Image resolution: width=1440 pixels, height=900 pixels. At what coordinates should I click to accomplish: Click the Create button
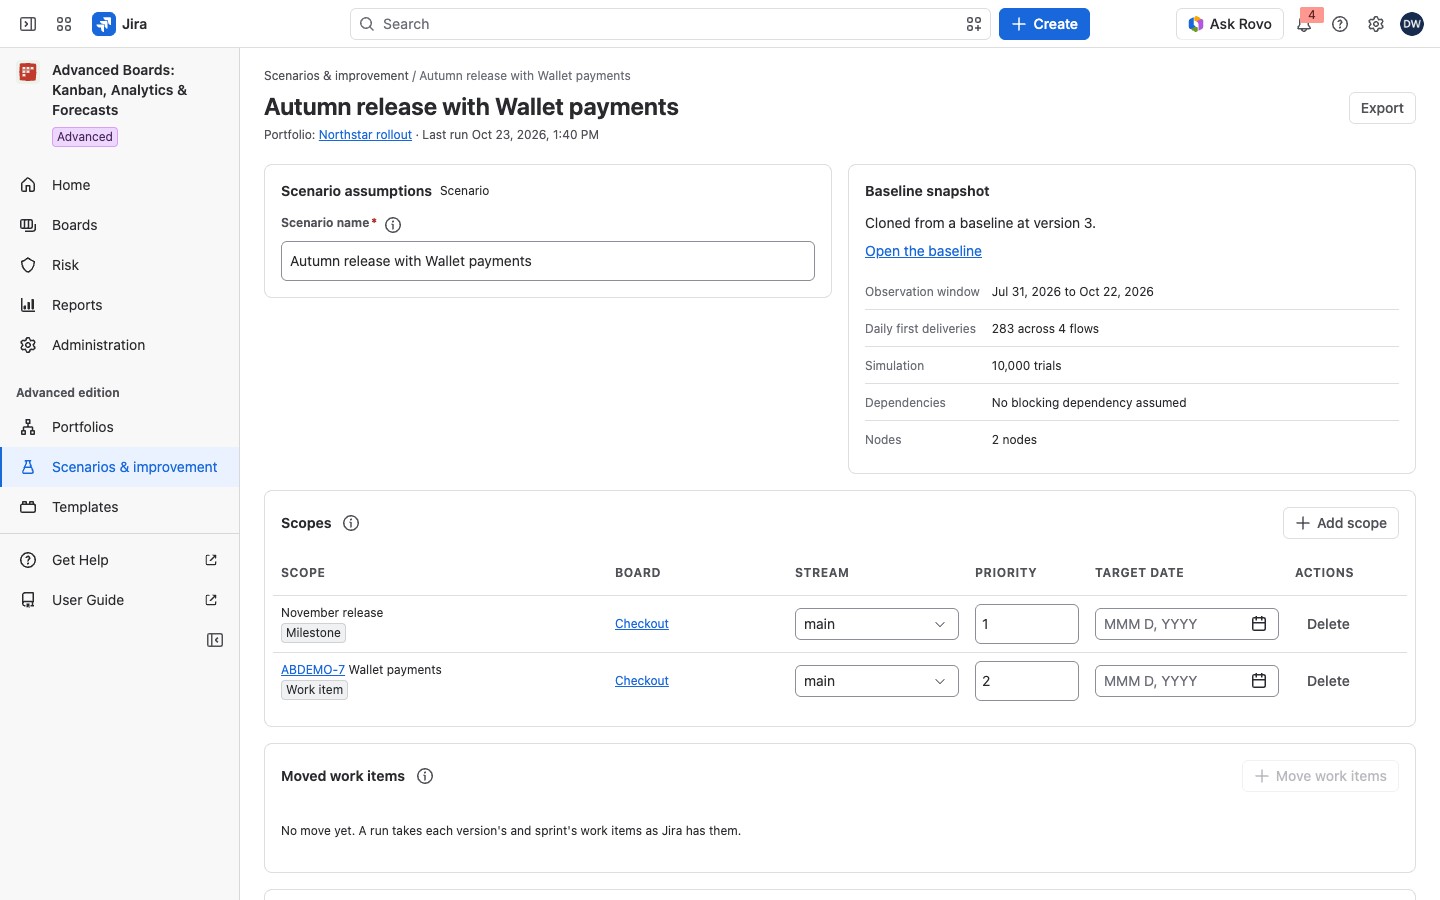1044,24
